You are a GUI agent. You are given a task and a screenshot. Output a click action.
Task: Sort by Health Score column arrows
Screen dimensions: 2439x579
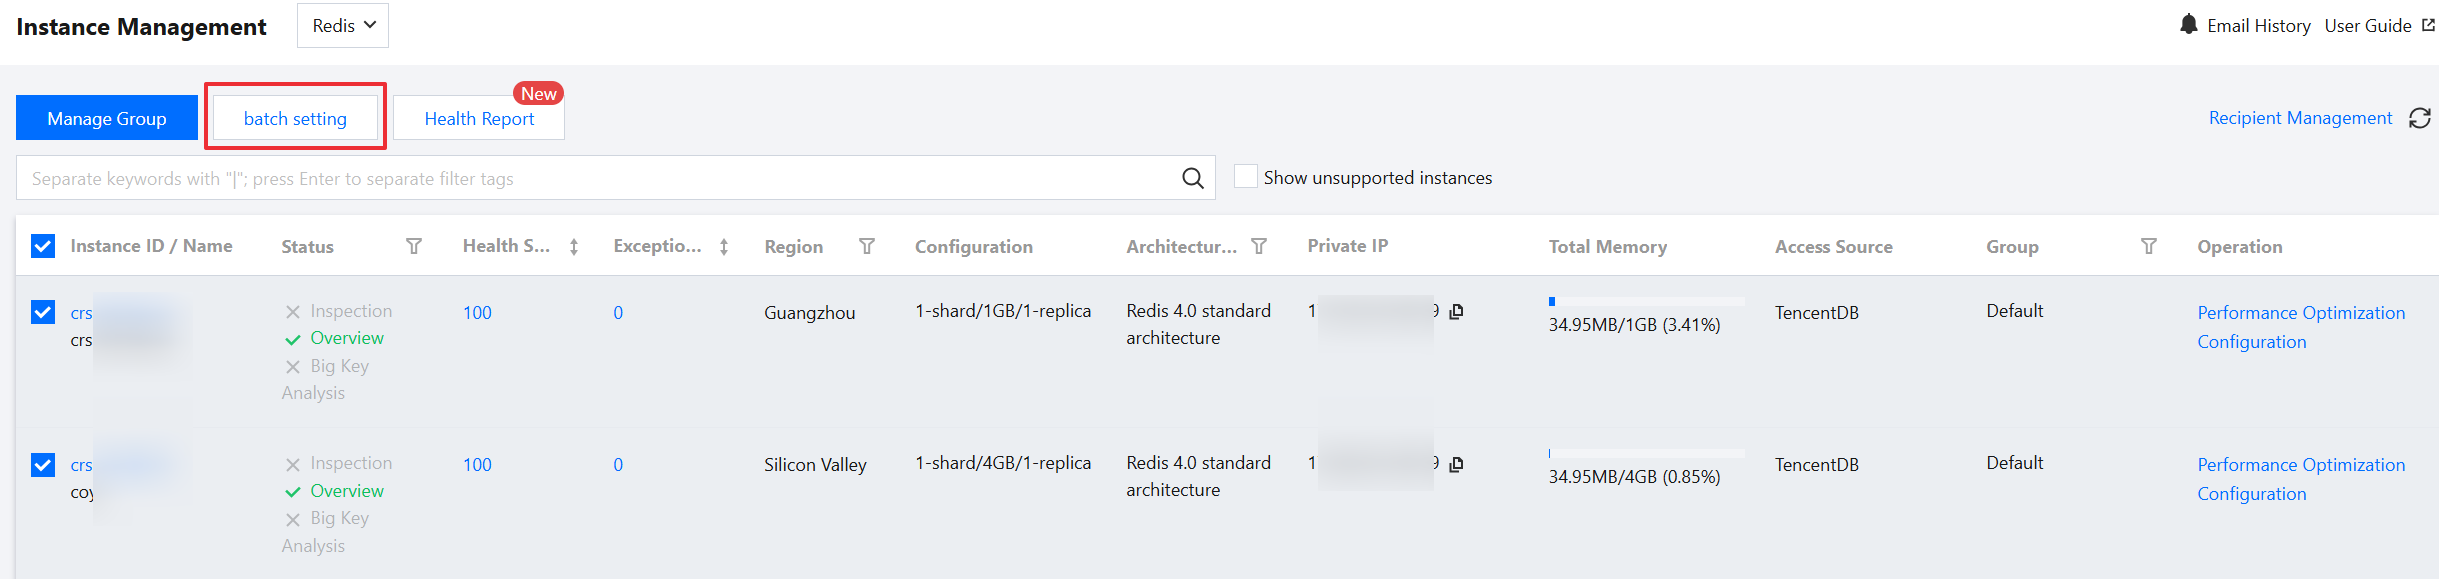(x=574, y=246)
